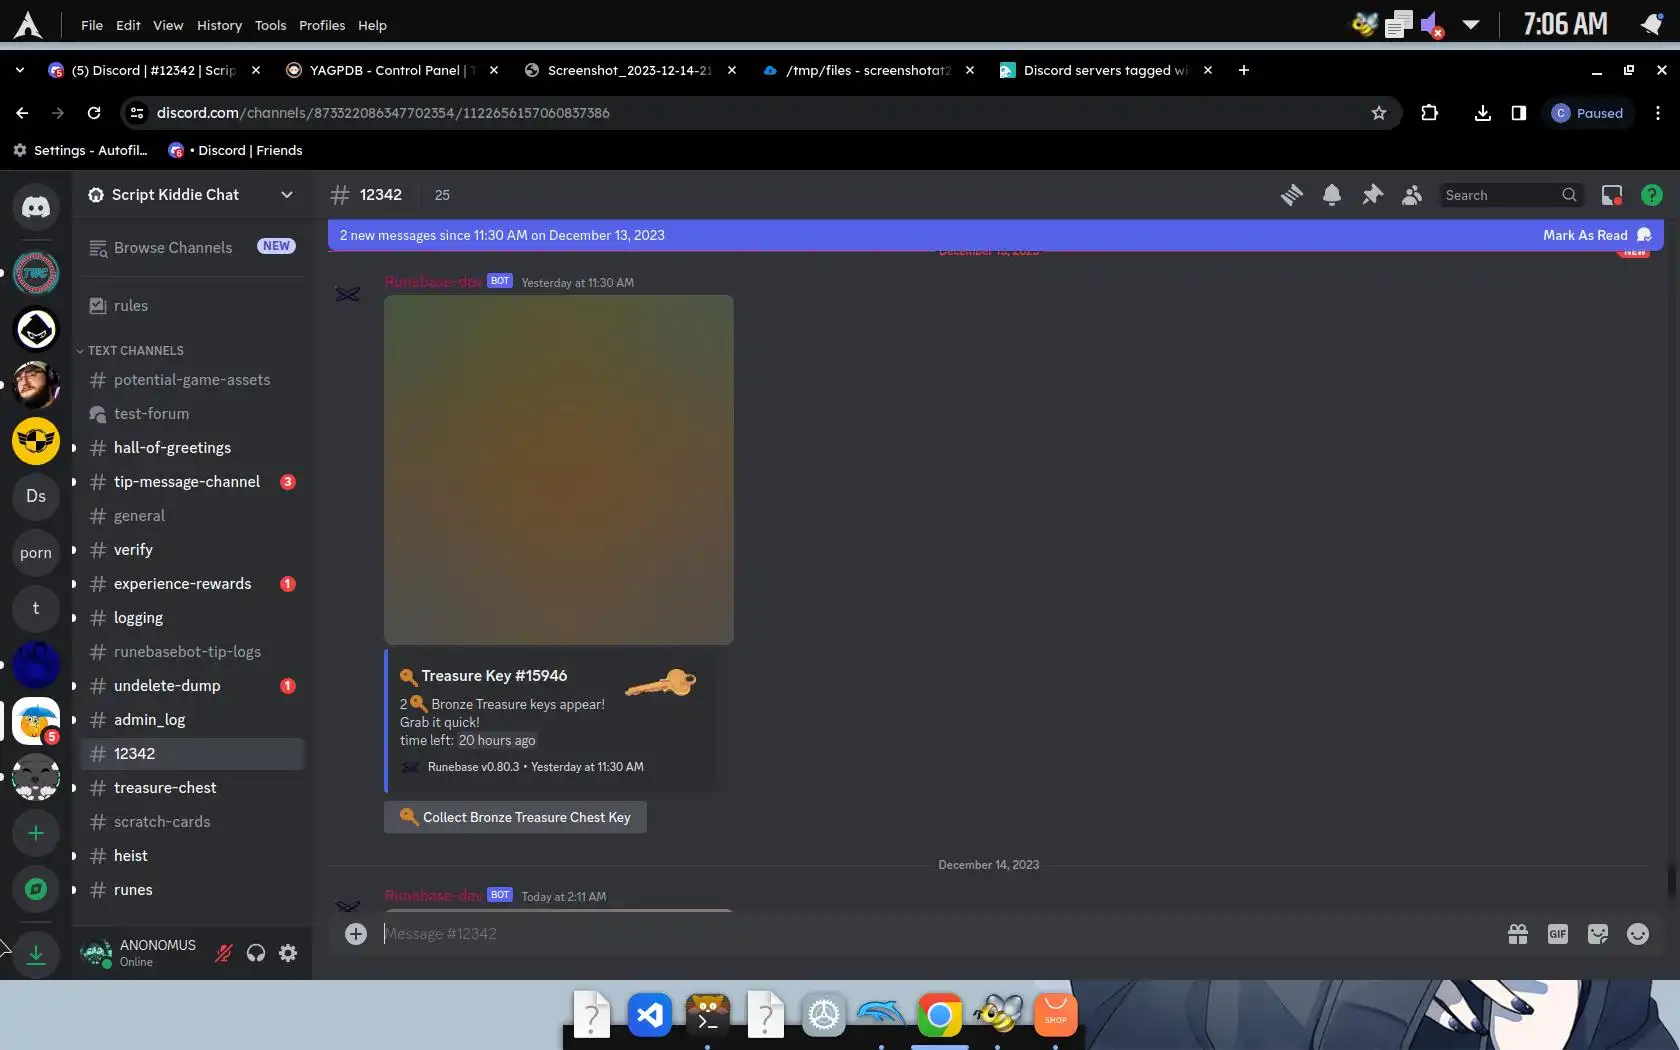Toggle browser side panel

1519,113
